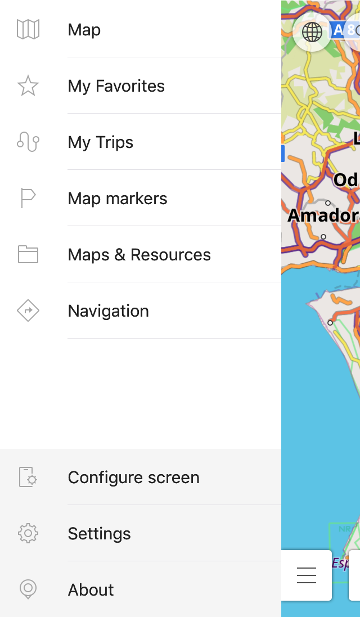Click the star icon for favorites
360x617 pixels.
(x=28, y=86)
